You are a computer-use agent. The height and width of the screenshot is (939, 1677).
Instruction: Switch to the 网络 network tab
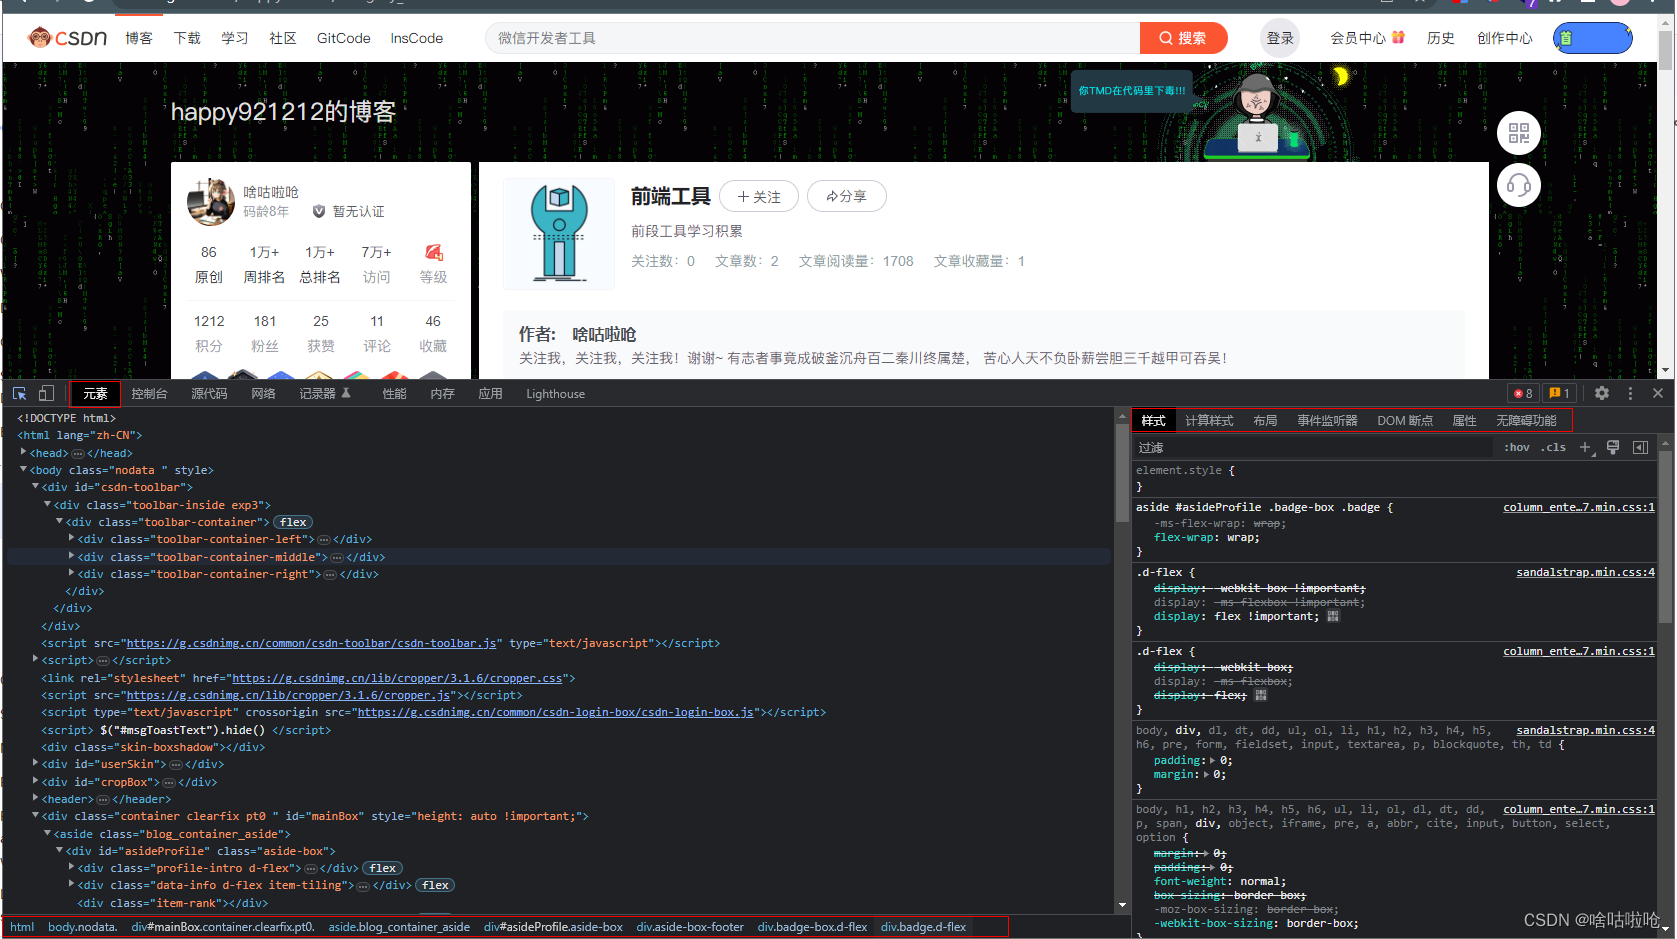263,393
